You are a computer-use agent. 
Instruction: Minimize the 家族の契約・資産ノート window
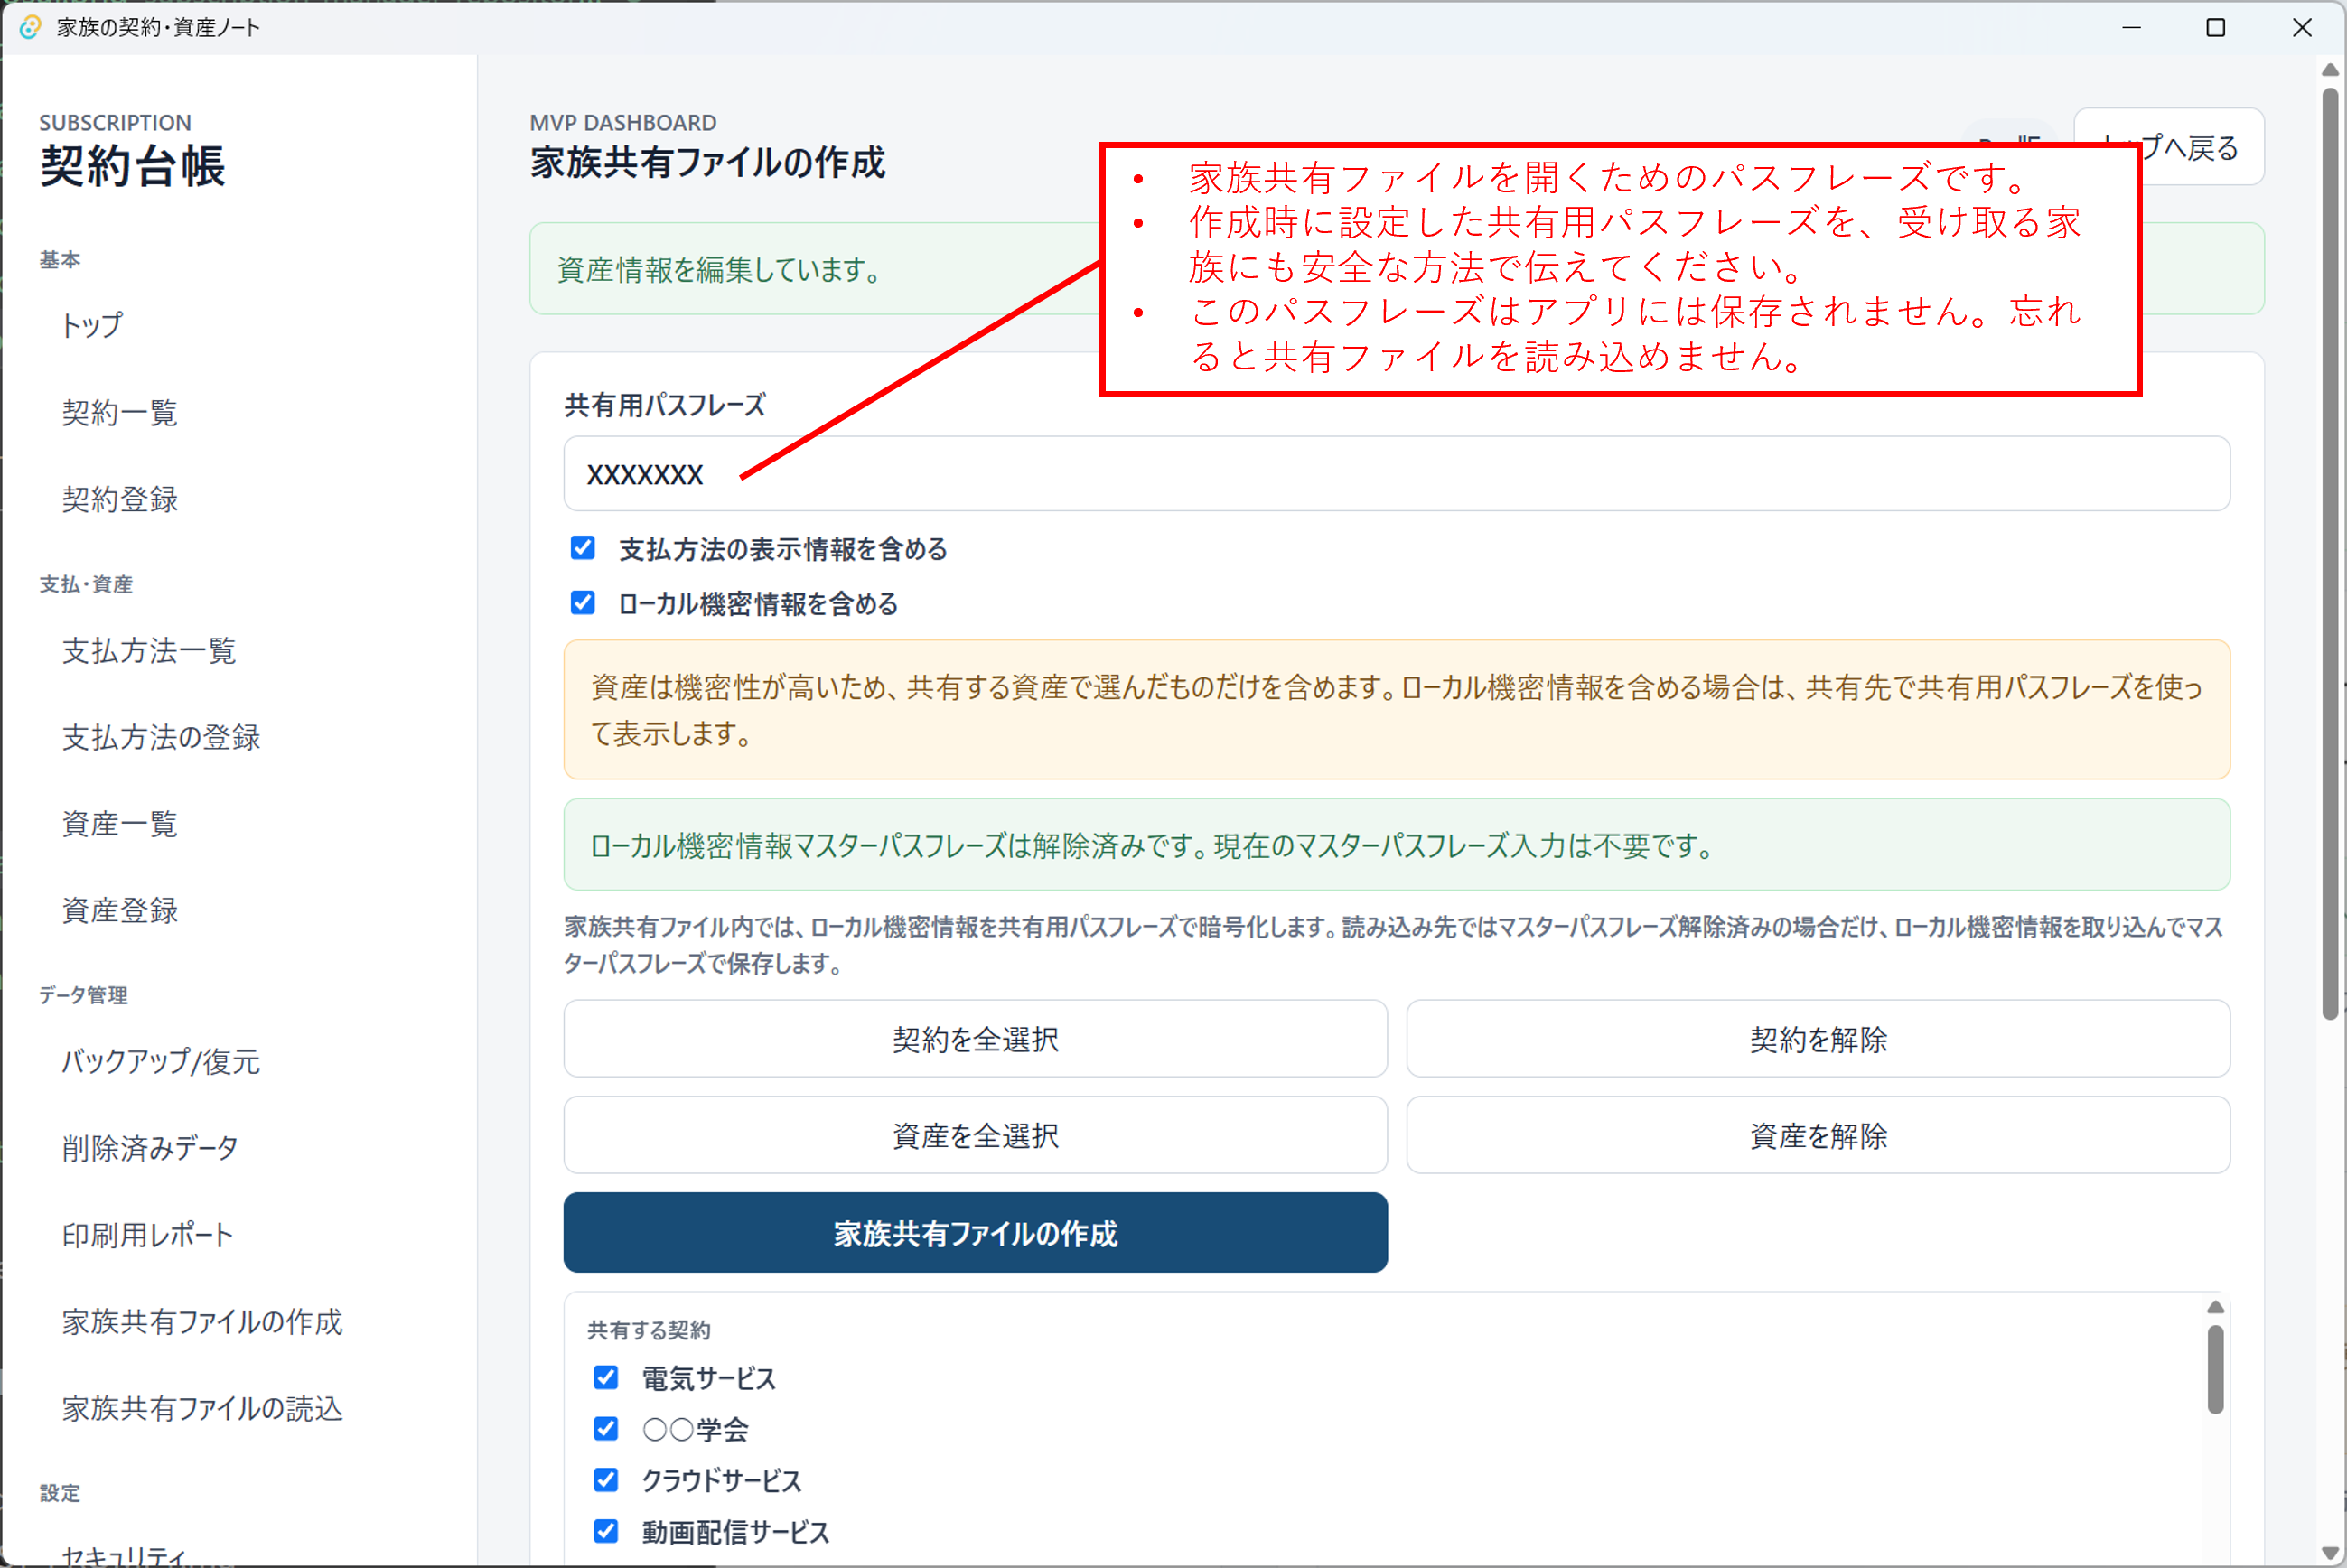tap(2131, 27)
